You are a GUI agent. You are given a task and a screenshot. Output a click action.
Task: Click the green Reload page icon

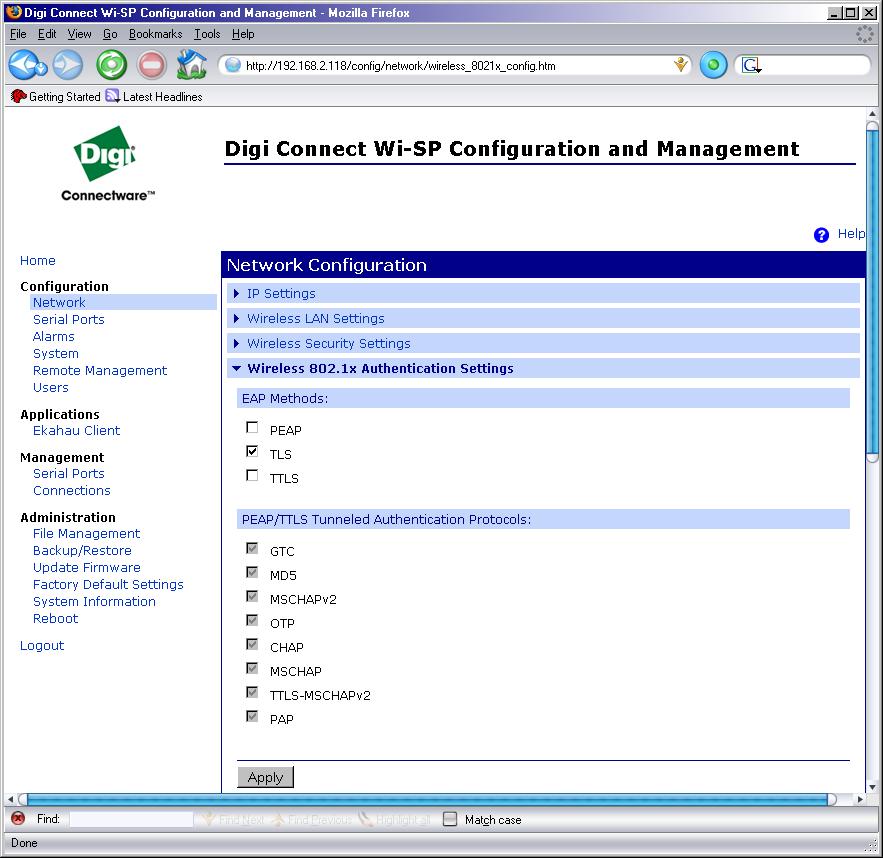pyautogui.click(x=111, y=66)
